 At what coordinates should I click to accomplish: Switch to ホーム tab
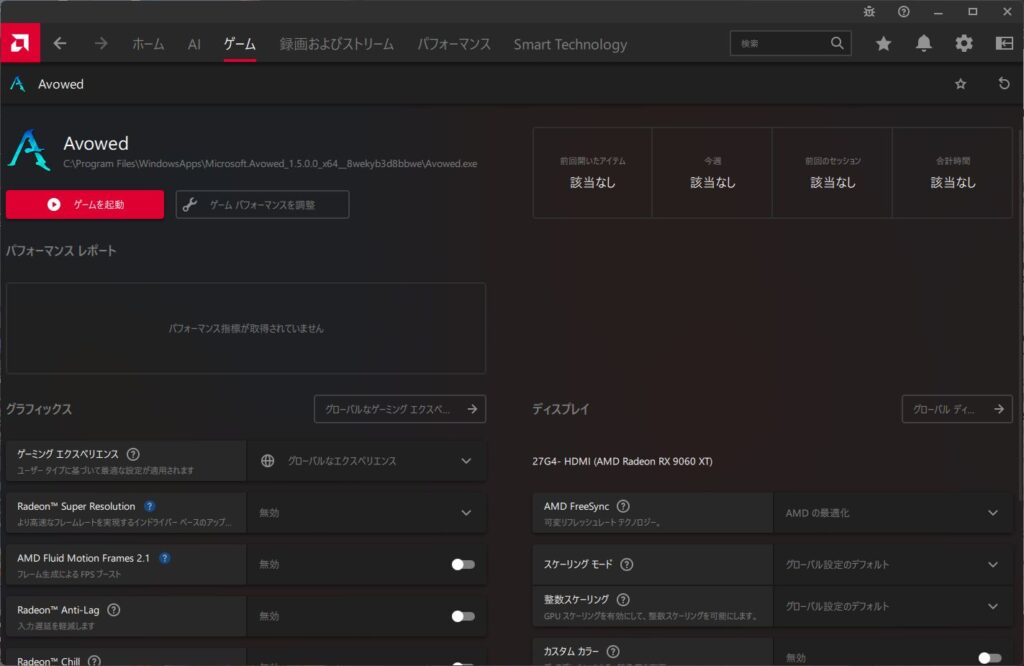(x=148, y=44)
